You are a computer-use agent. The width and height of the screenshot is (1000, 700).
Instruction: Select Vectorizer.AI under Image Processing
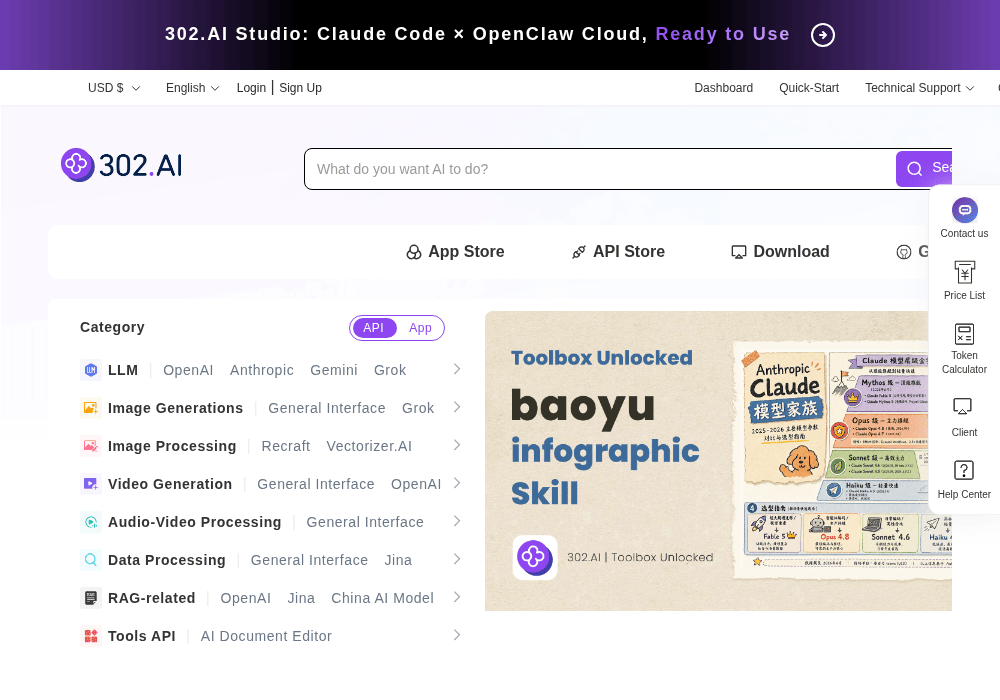[x=369, y=446]
